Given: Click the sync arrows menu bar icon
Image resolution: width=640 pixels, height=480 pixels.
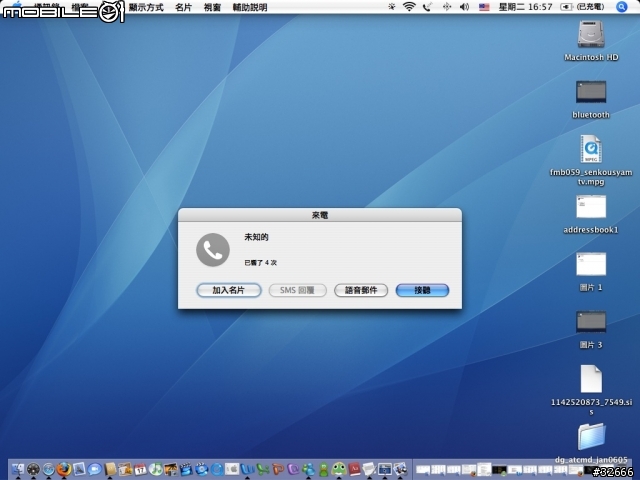Looking at the screenshot, I should point(447,7).
